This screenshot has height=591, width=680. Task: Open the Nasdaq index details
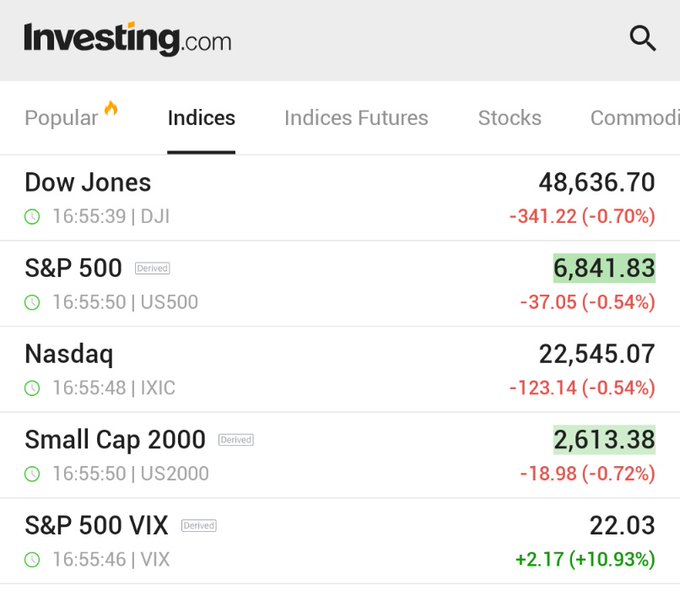(x=69, y=354)
